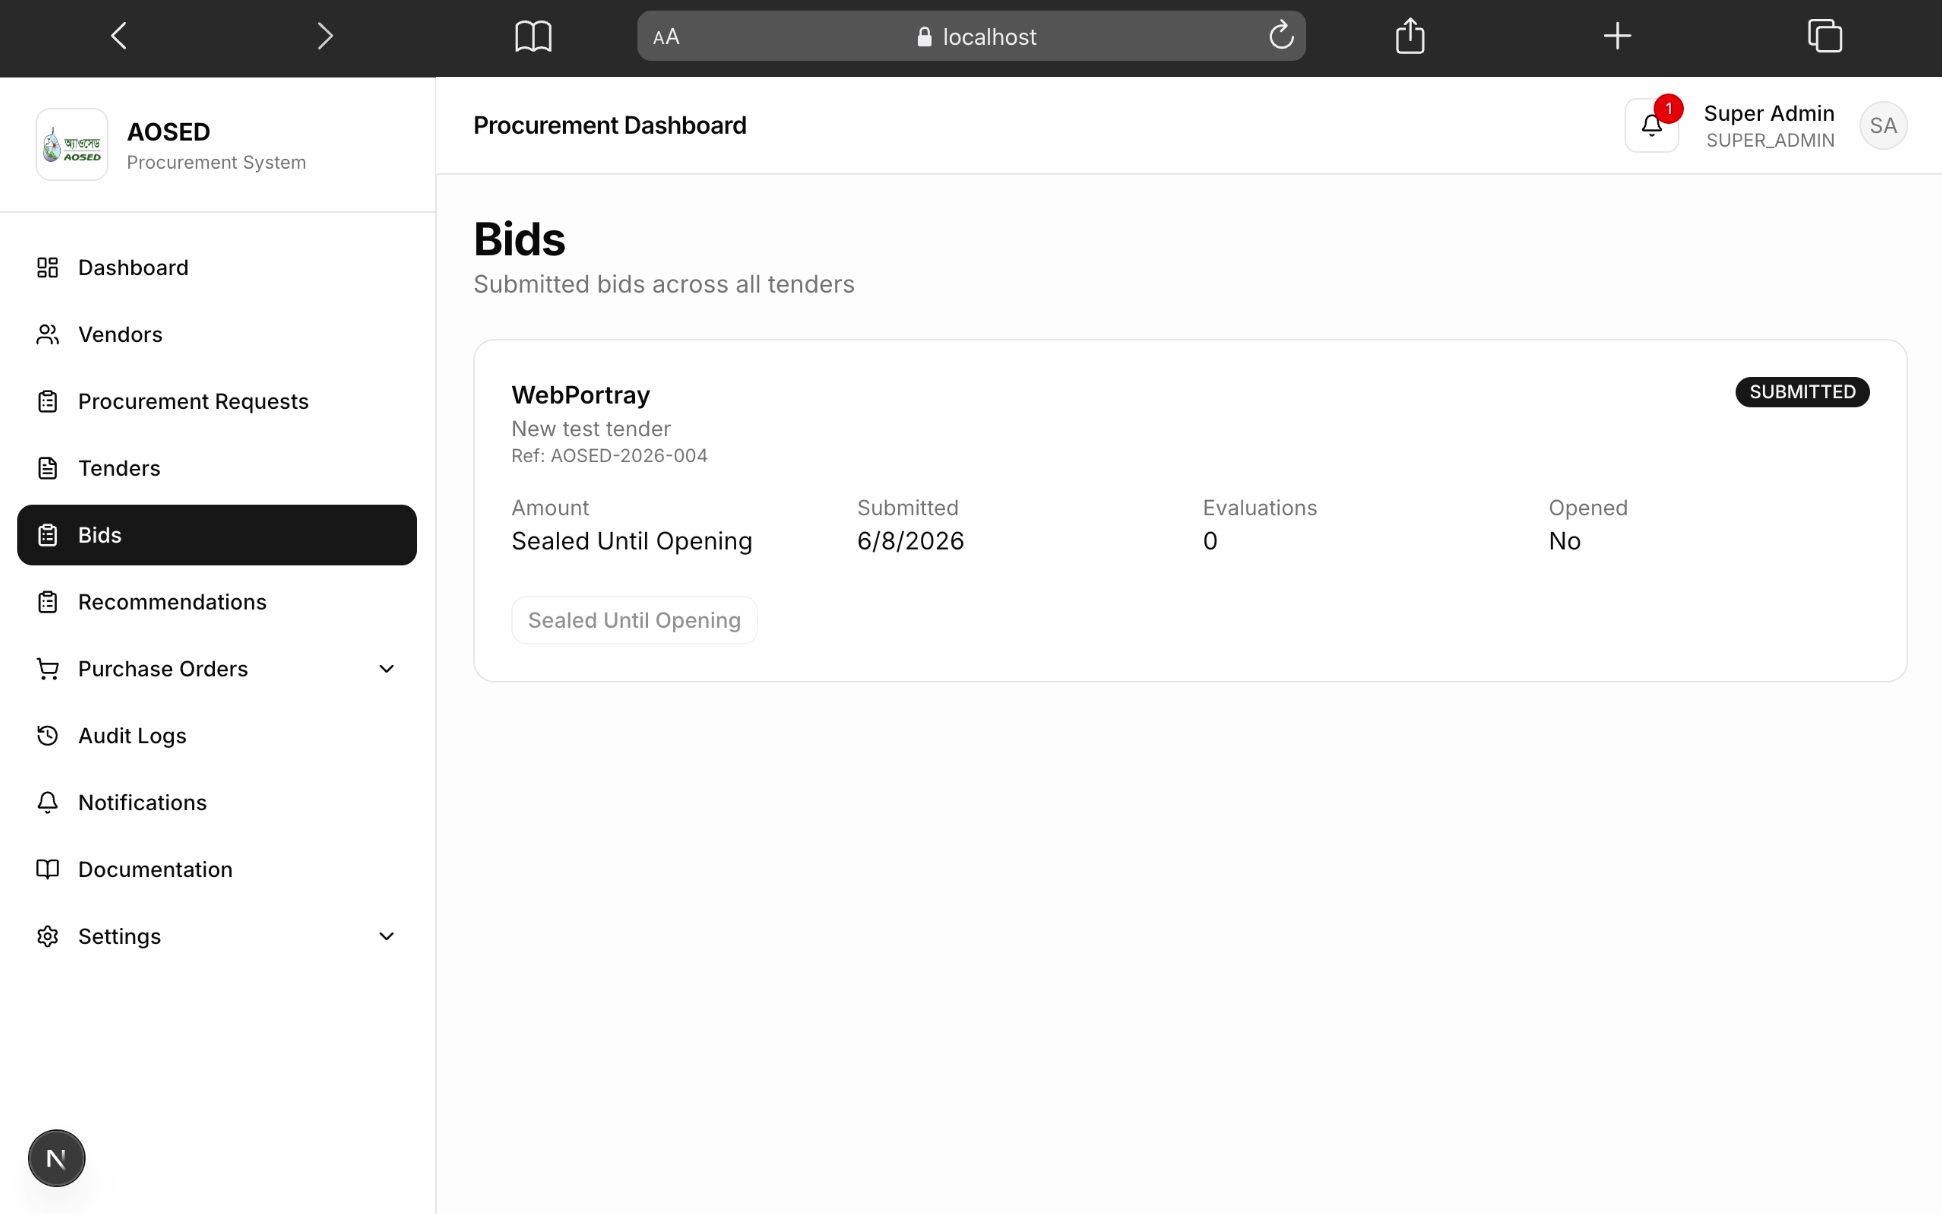Viewport: 1942px width, 1214px height.
Task: Click the 'New test tender' text
Action: click(x=591, y=429)
